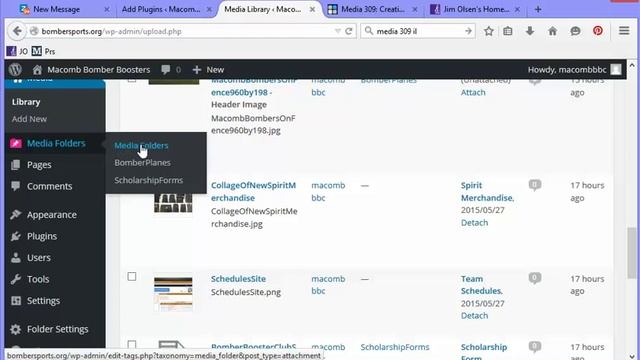Open bookmarks list clipboard icon

(508, 31)
